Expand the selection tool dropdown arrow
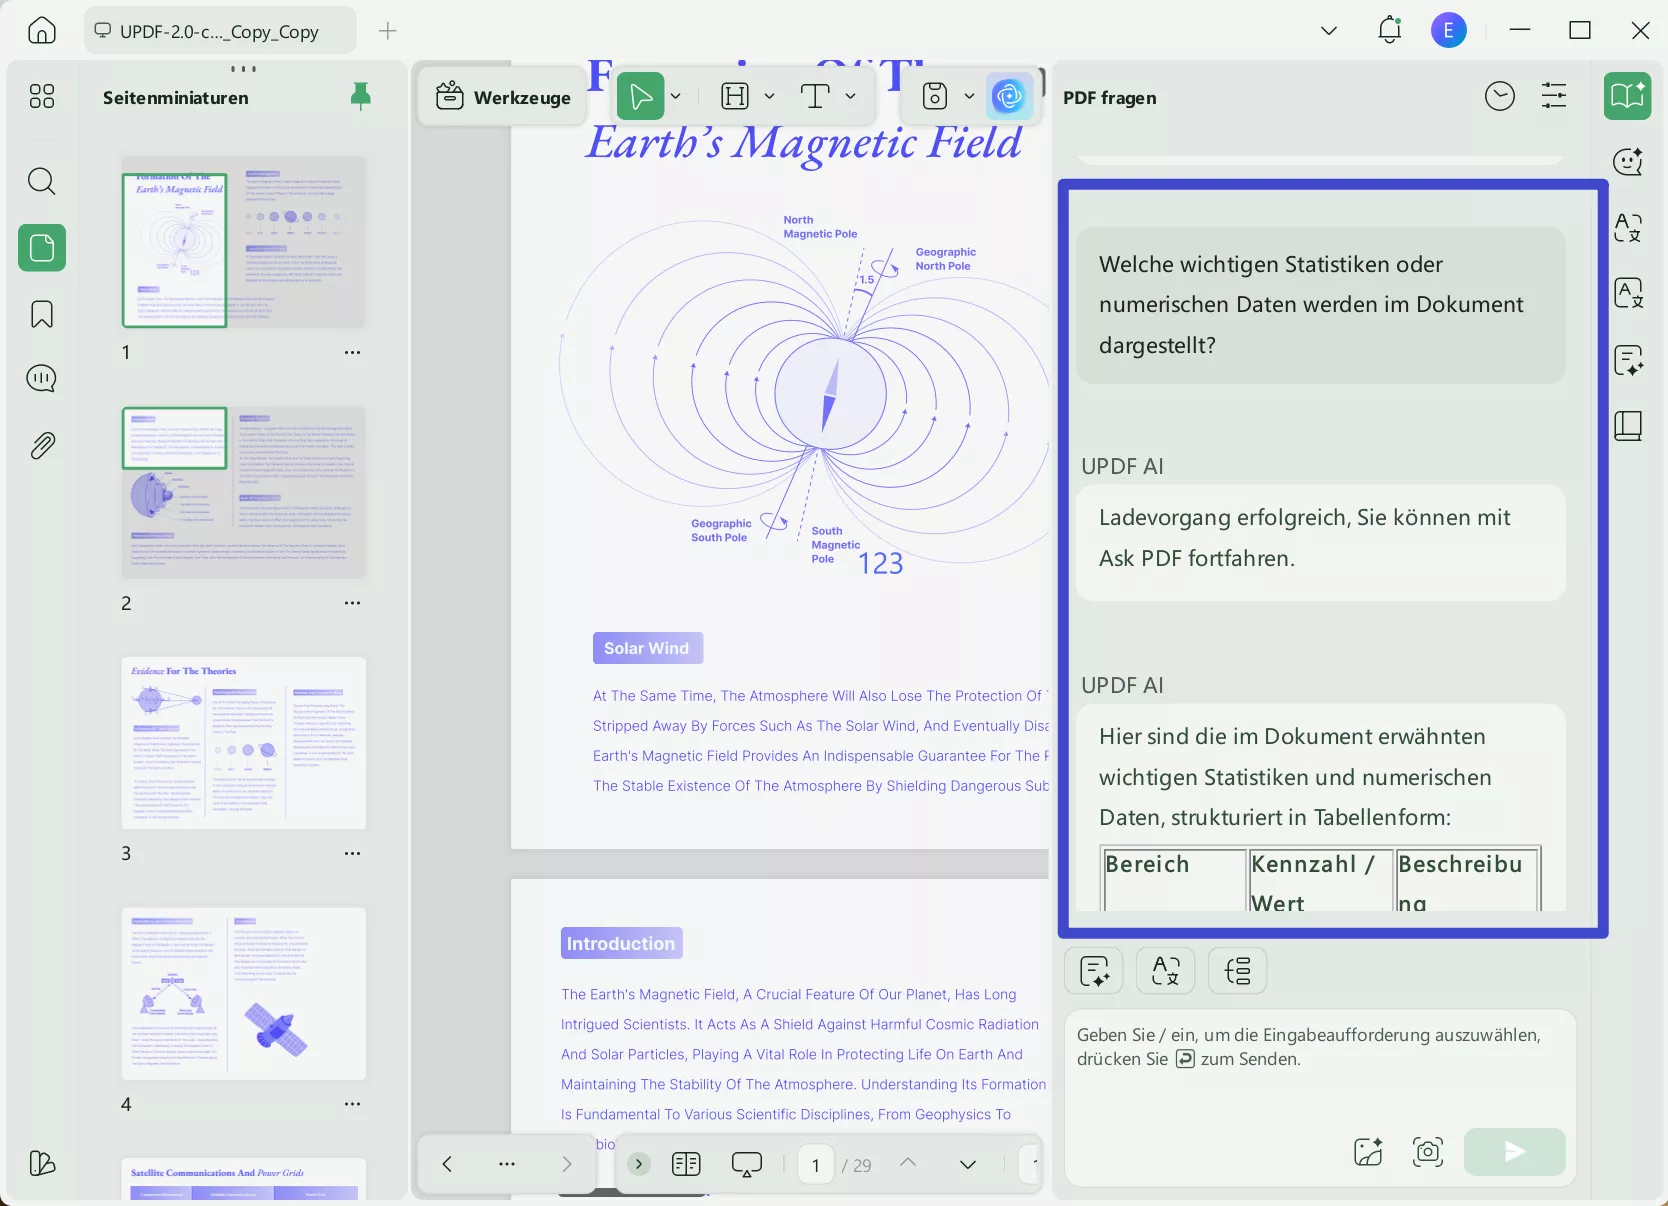The width and height of the screenshot is (1668, 1206). 676,97
